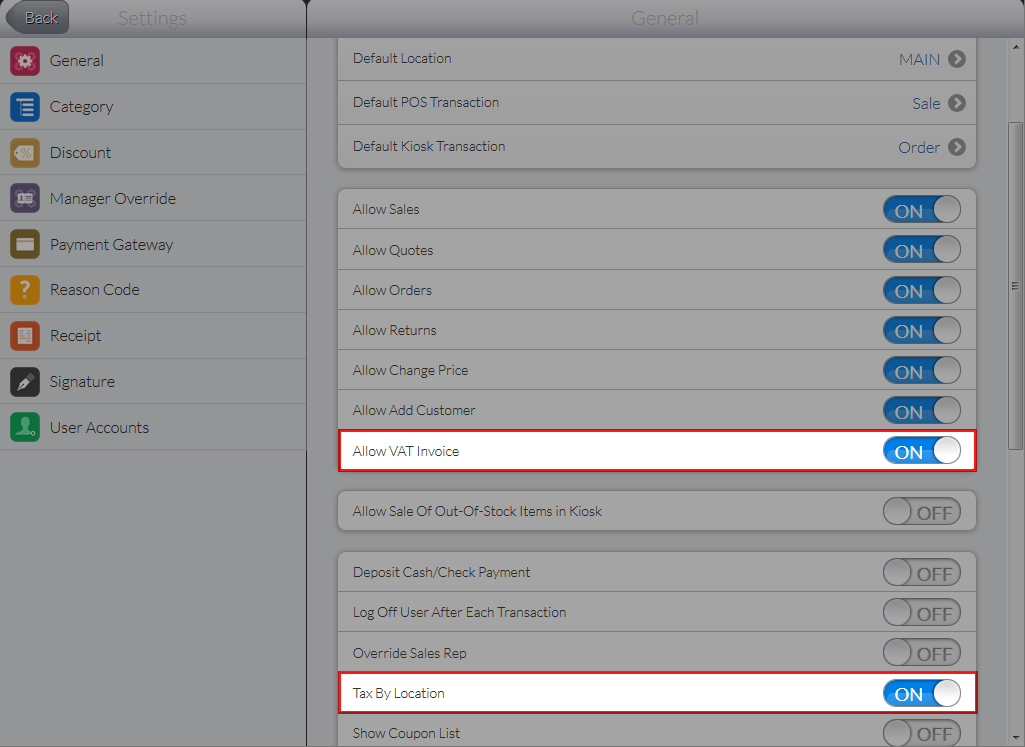The height and width of the screenshot is (747, 1025).
Task: Click the Reason Code question mark icon
Action: 25,290
